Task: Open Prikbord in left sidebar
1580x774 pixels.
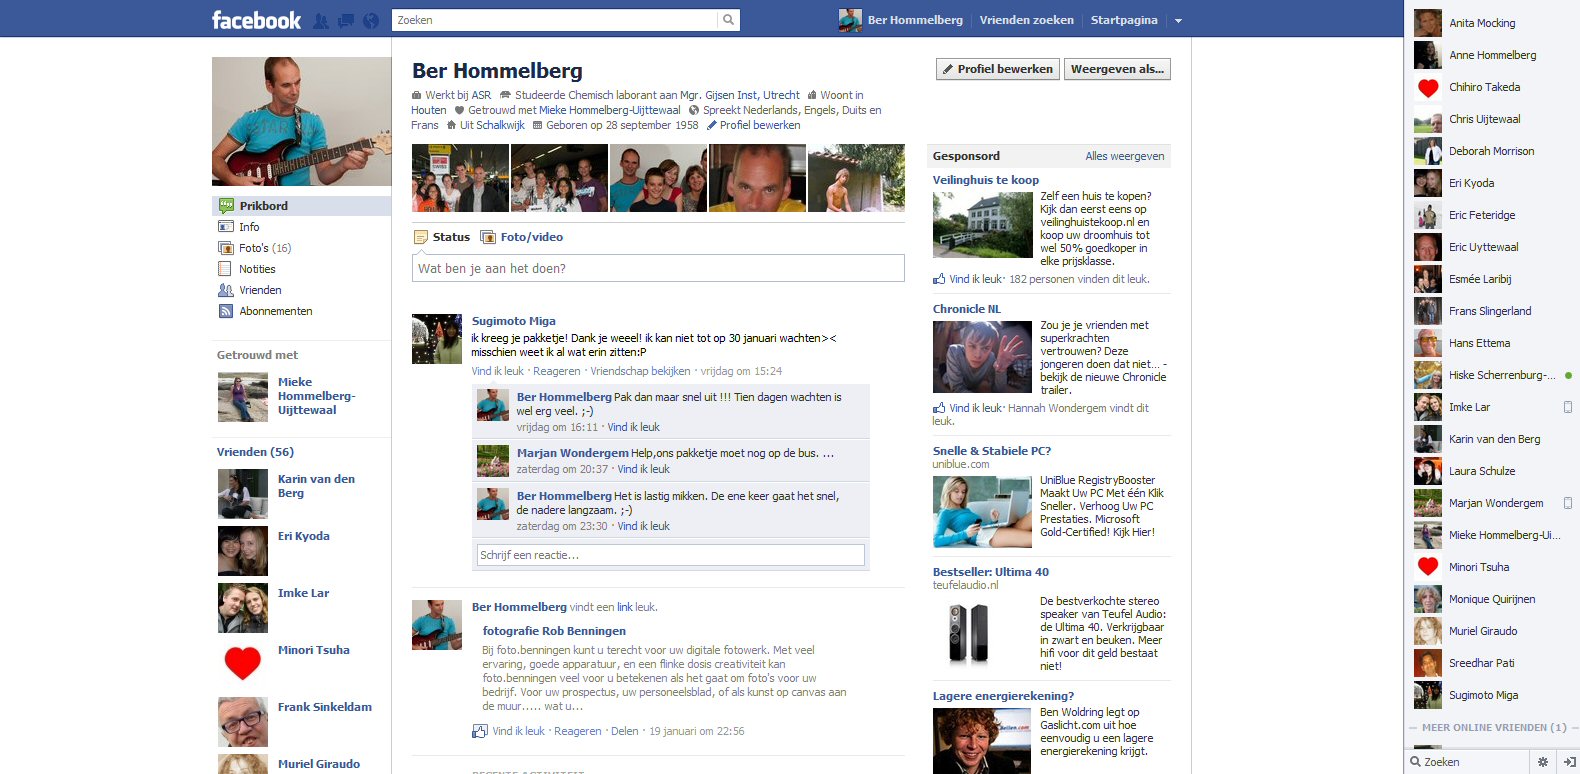Action: (302, 206)
